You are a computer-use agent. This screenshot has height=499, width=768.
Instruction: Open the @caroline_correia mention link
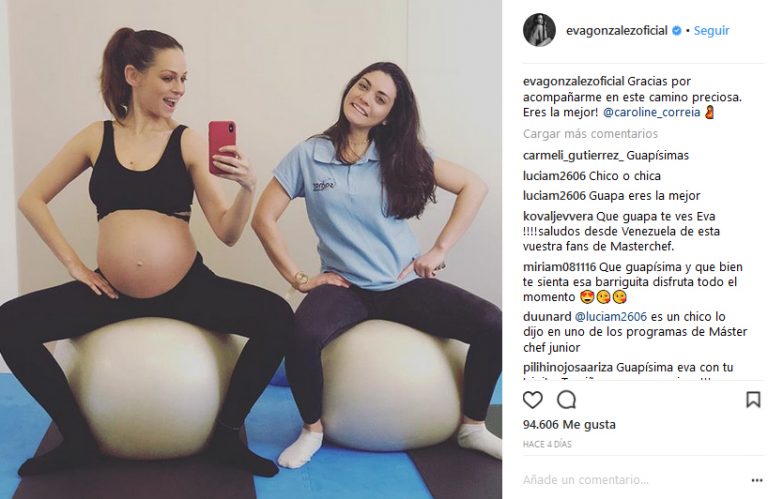pyautogui.click(x=651, y=112)
